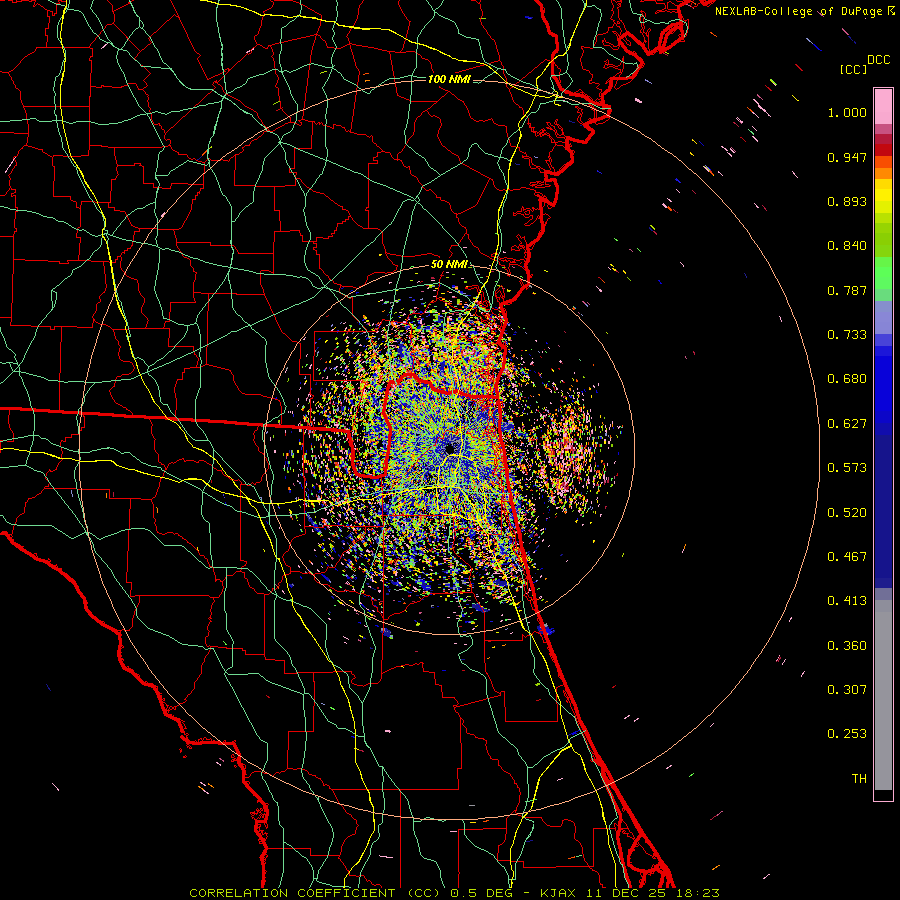Click the 100 NMI range ring label

(x=449, y=79)
